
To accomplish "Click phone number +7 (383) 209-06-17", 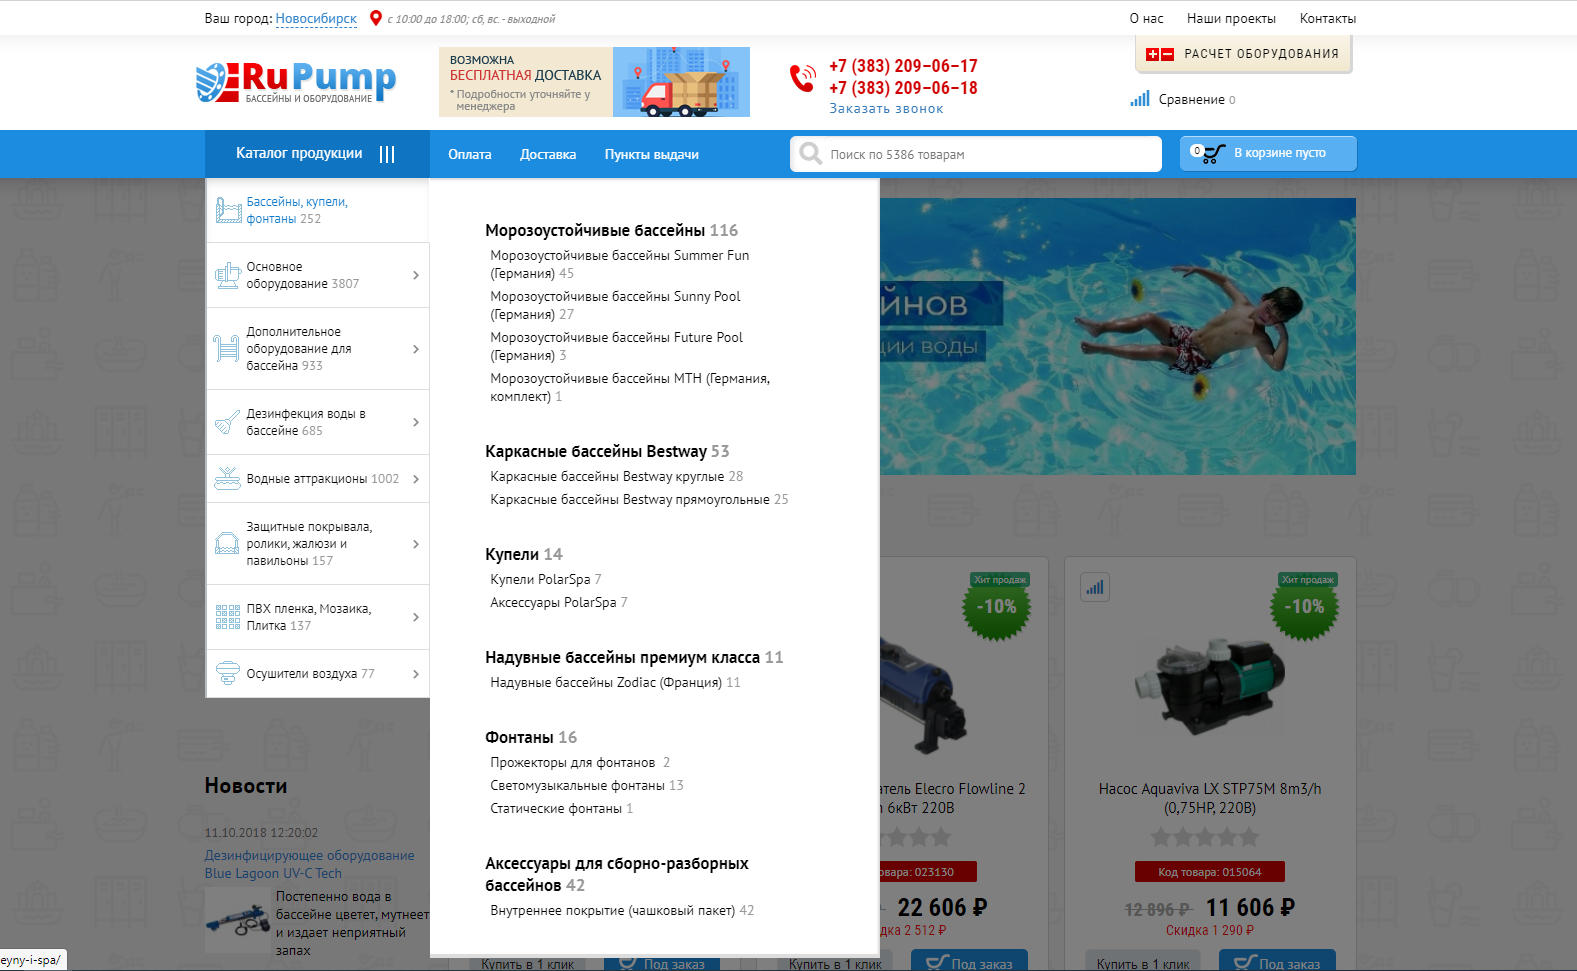I will click(903, 66).
